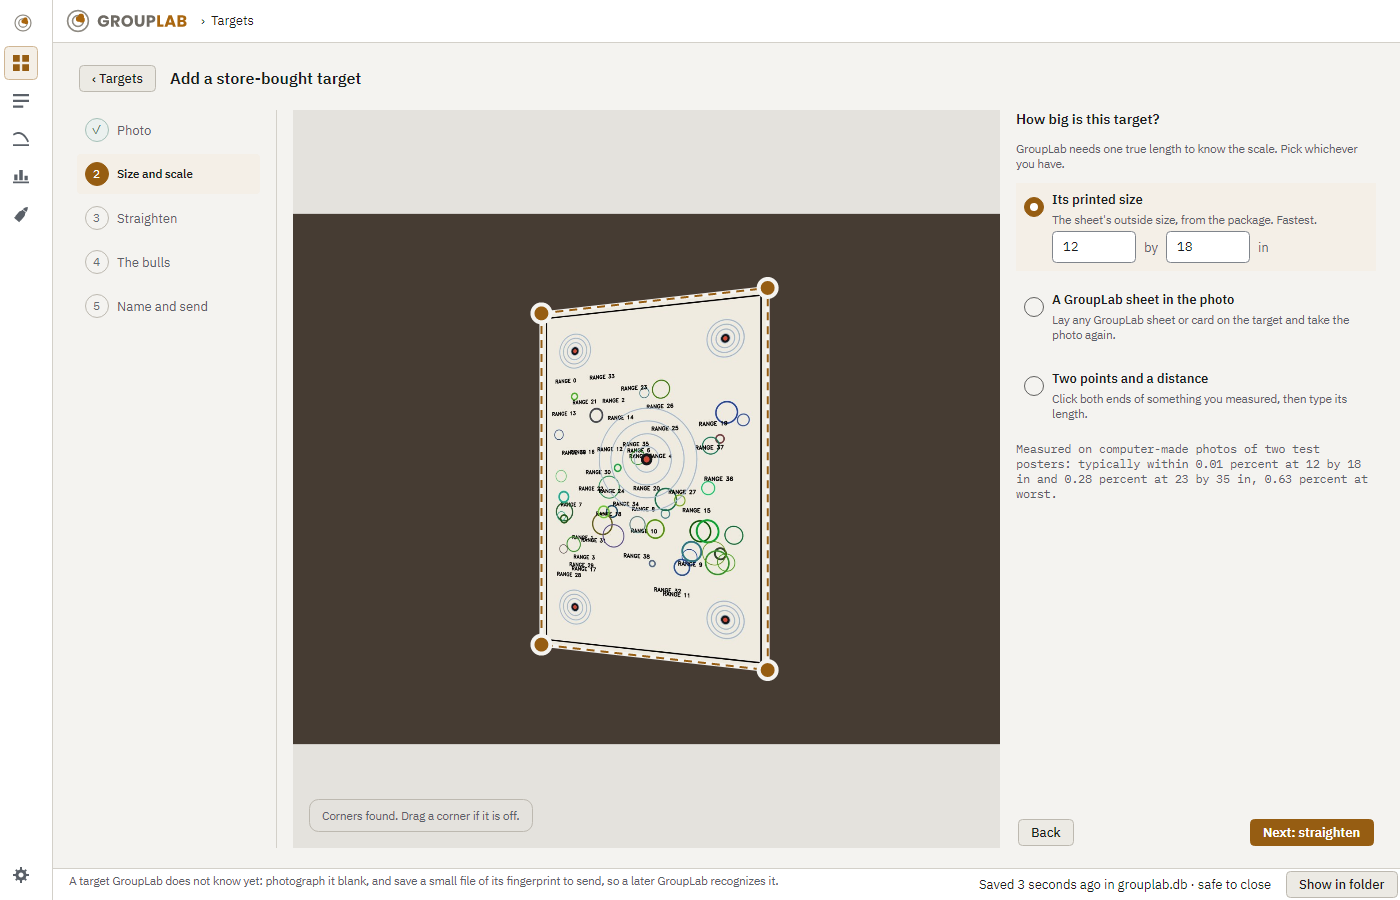Image resolution: width=1400 pixels, height=900 pixels.
Task: Select the top-right corner handle on the target photo
Action: (768, 288)
